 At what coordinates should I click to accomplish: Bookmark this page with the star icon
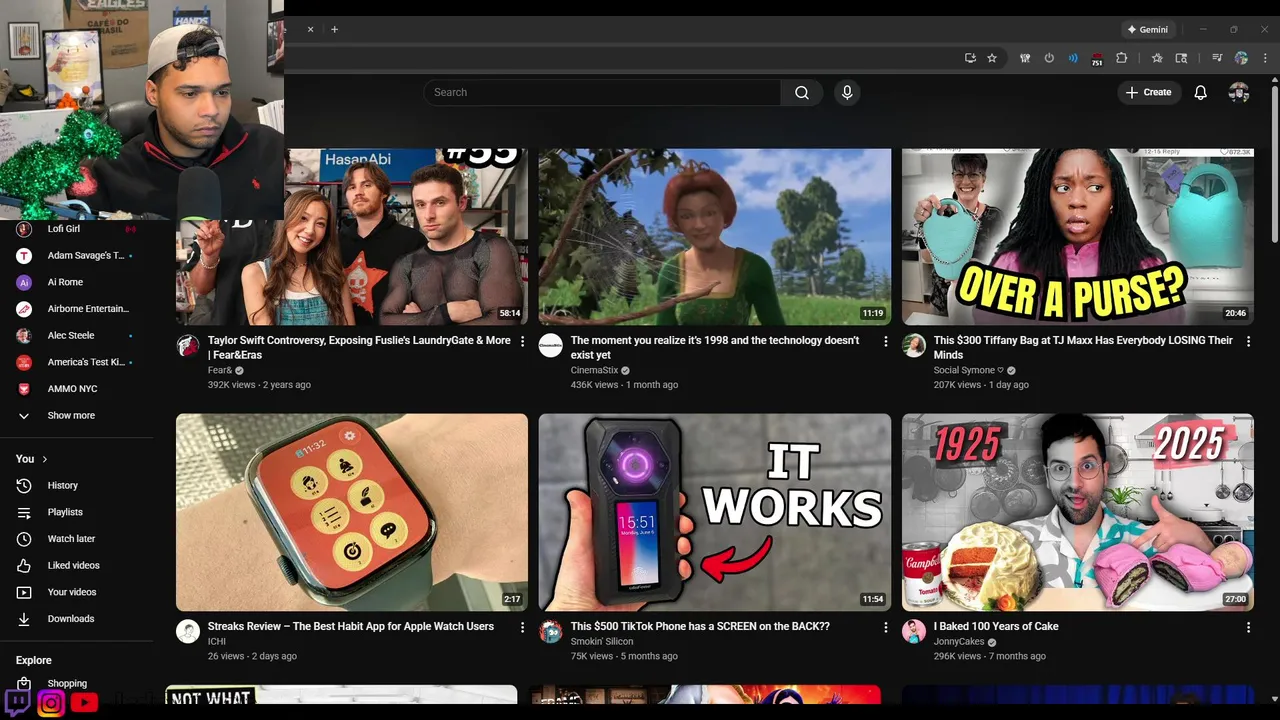(992, 58)
